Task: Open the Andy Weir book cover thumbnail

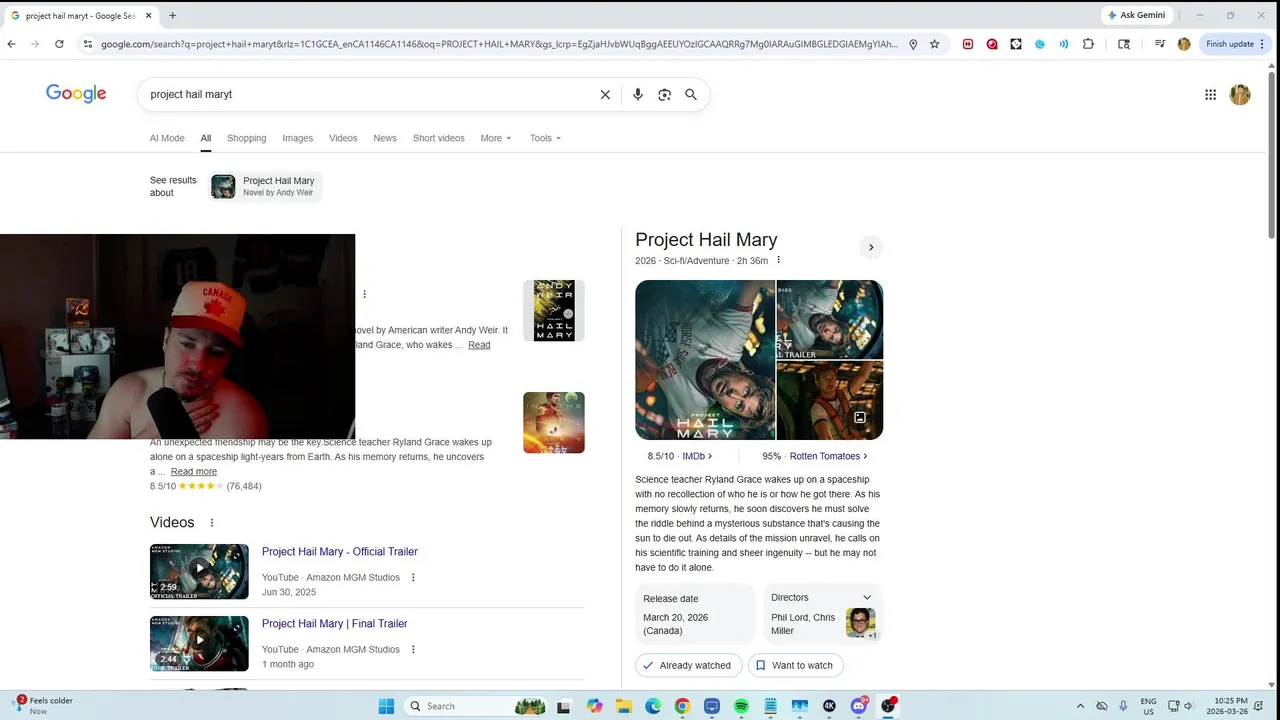Action: pos(554,311)
